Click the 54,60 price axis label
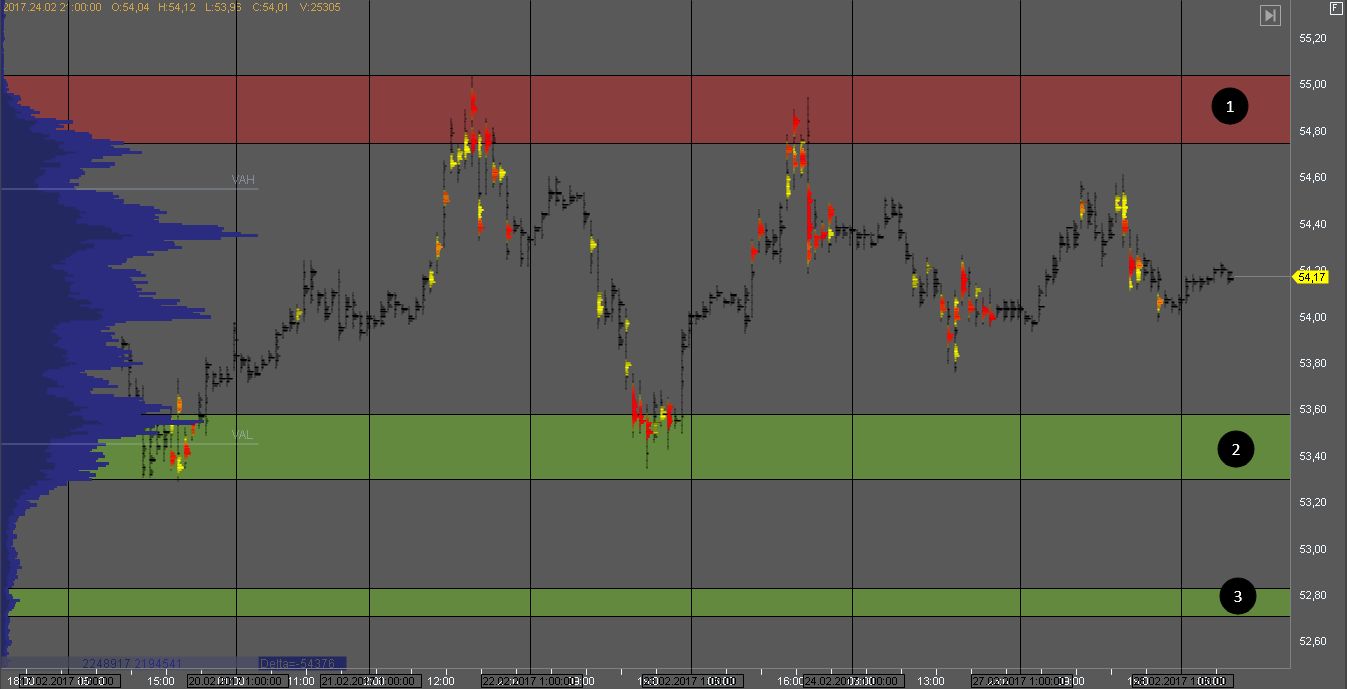The height and width of the screenshot is (689, 1347). pos(1312,177)
